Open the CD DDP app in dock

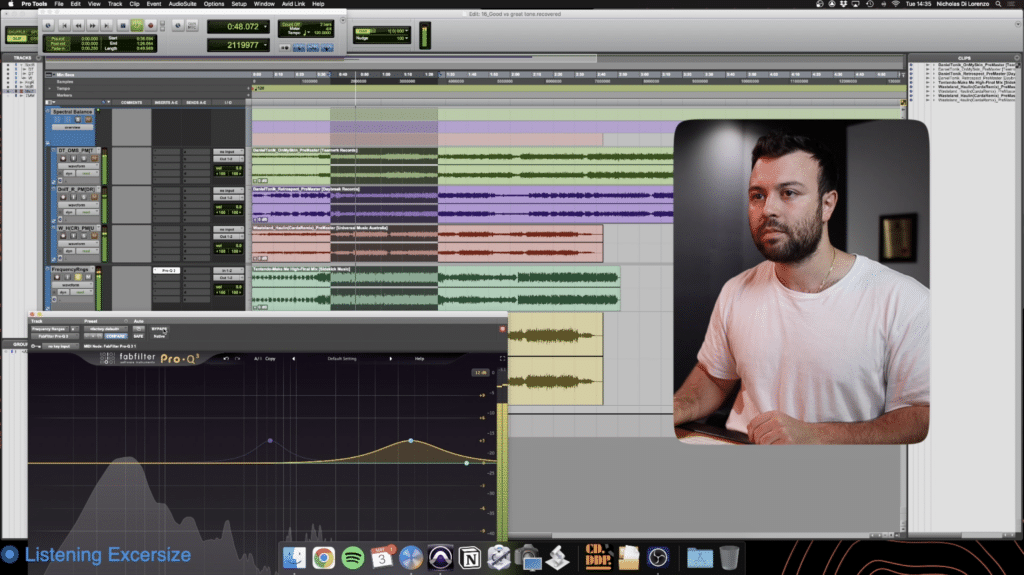(x=598, y=557)
